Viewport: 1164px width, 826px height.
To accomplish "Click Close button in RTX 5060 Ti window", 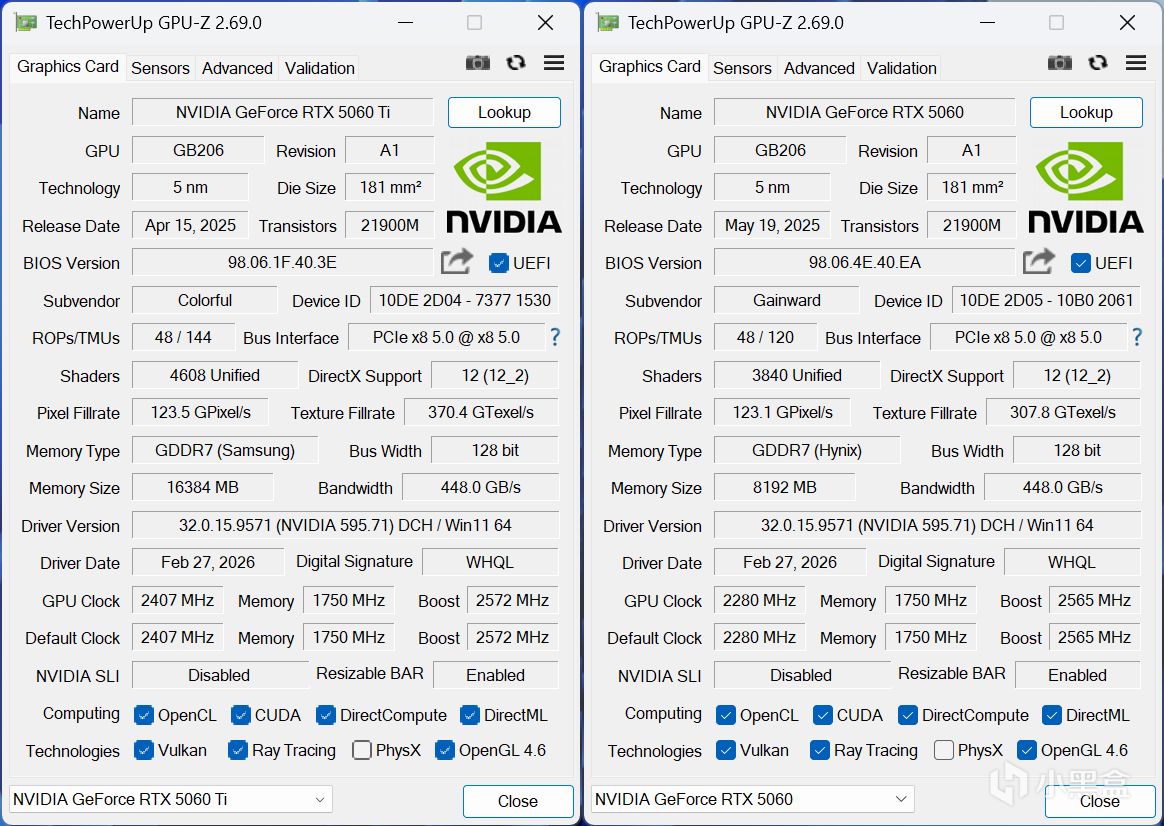I will 518,801.
